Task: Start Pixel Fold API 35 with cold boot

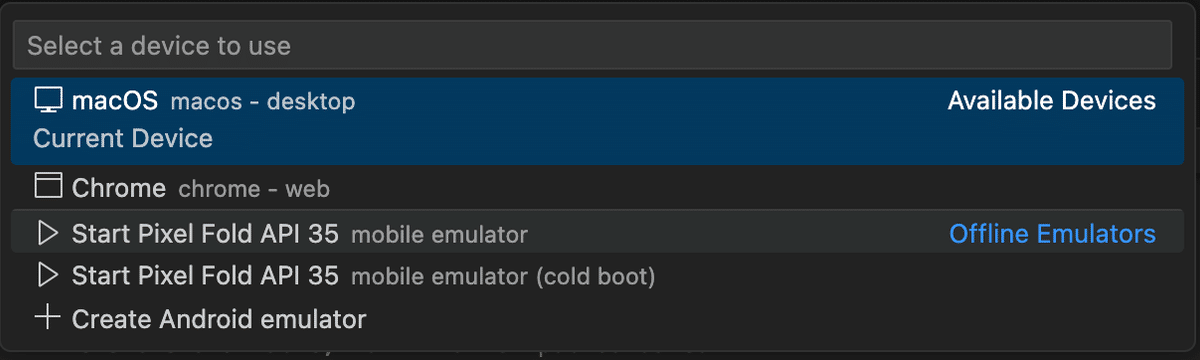Action: 598,274
